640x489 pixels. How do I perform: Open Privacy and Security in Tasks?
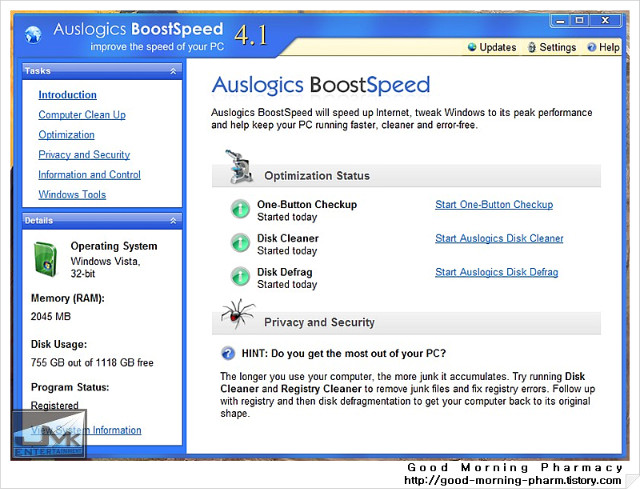click(x=84, y=155)
